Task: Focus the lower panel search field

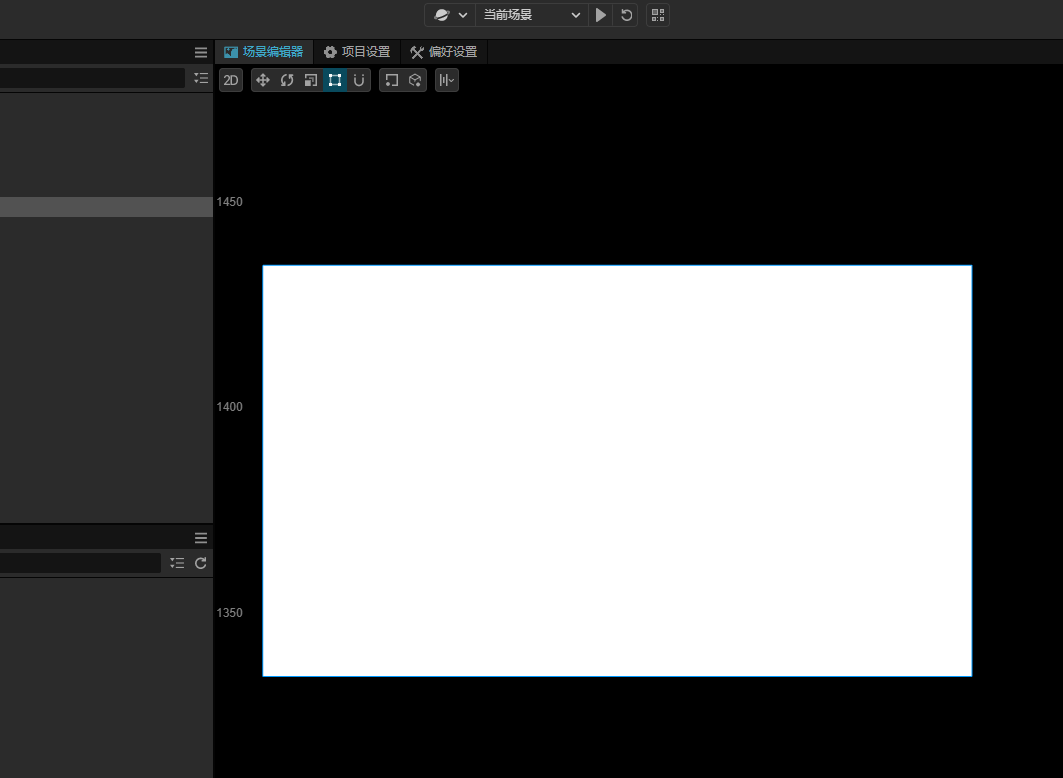Action: (x=80, y=563)
